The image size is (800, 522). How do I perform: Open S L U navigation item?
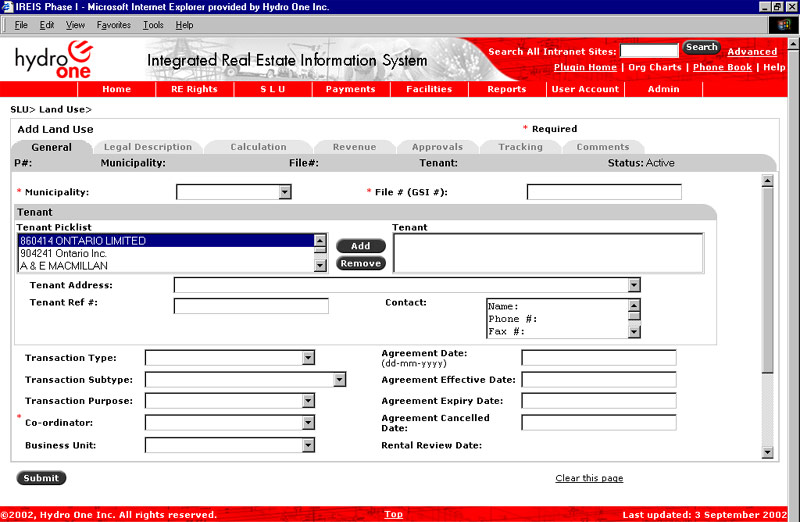[273, 89]
